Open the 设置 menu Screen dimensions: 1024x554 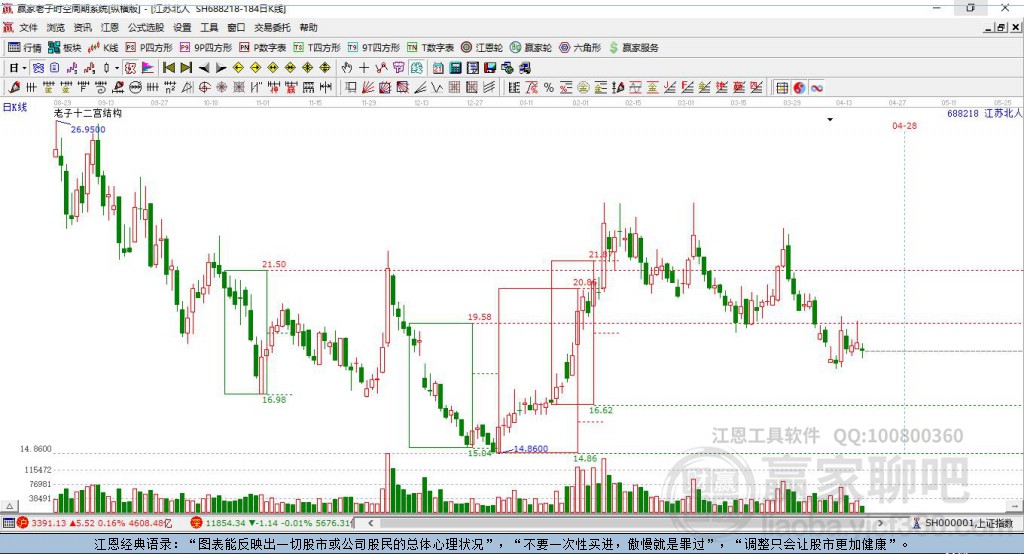pyautogui.click(x=182, y=27)
